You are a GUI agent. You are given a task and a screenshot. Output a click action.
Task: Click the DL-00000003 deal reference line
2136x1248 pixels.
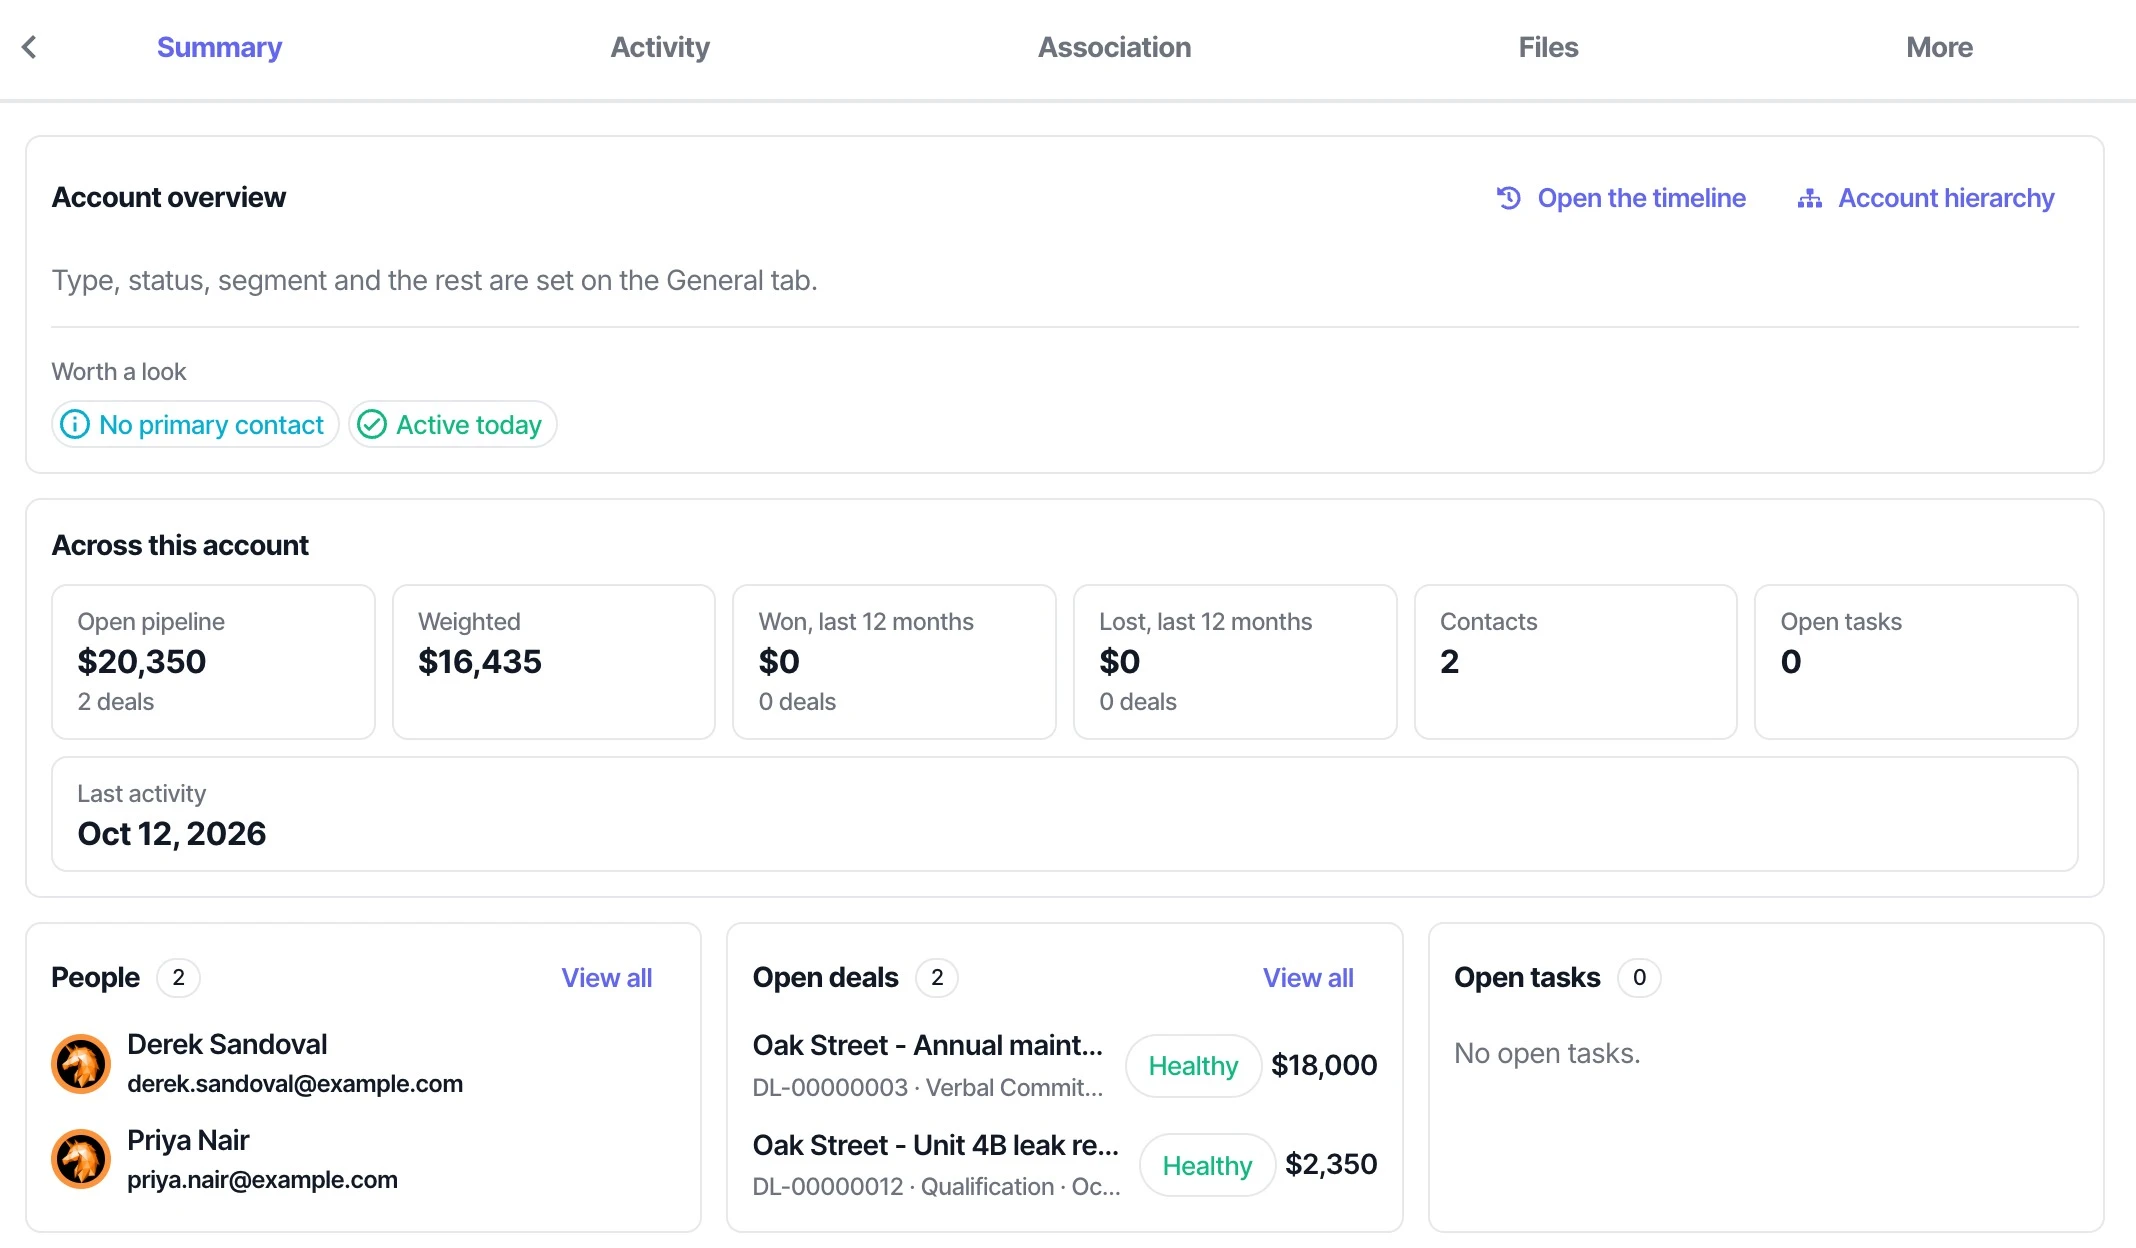click(928, 1088)
